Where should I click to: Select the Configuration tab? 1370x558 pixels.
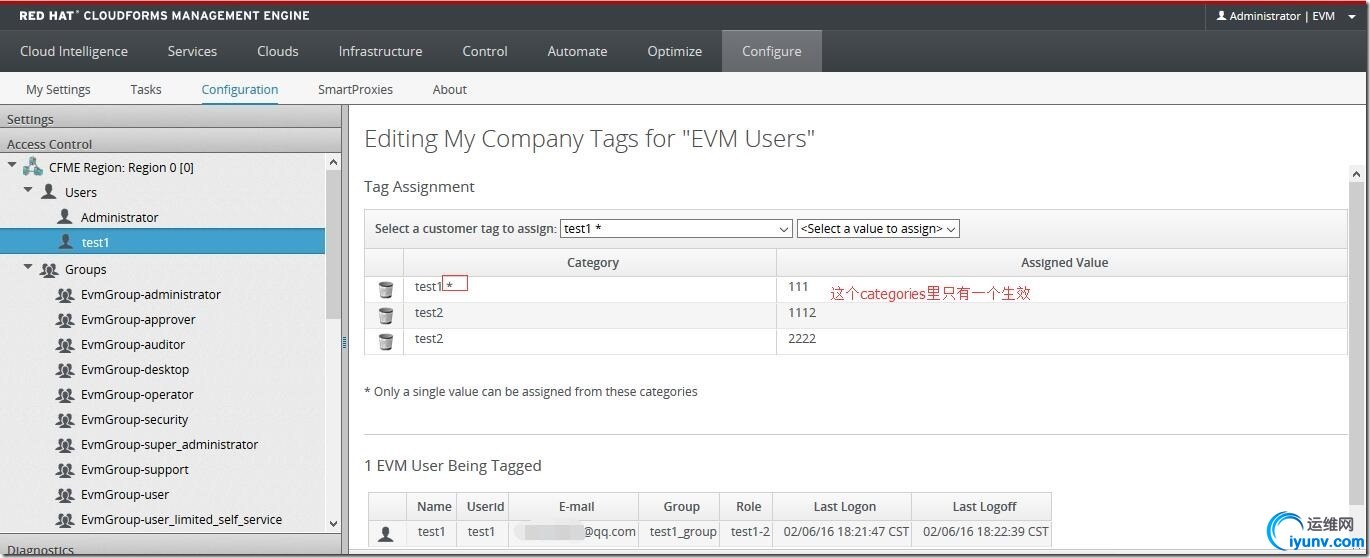(x=240, y=89)
